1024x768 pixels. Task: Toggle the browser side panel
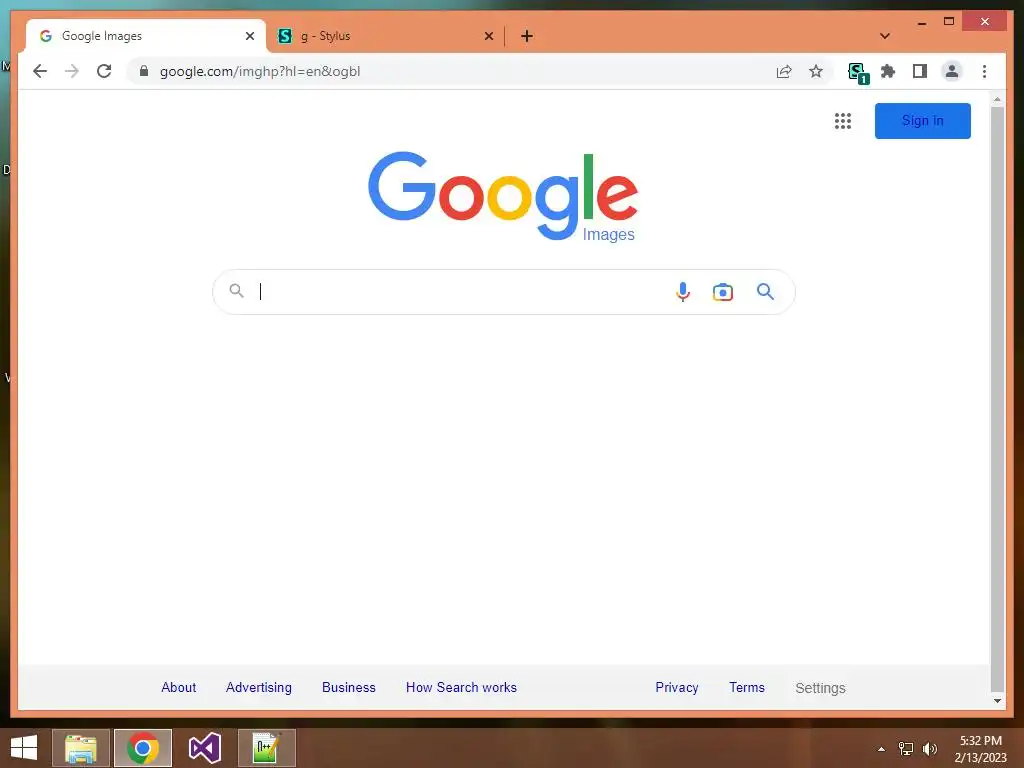[920, 71]
